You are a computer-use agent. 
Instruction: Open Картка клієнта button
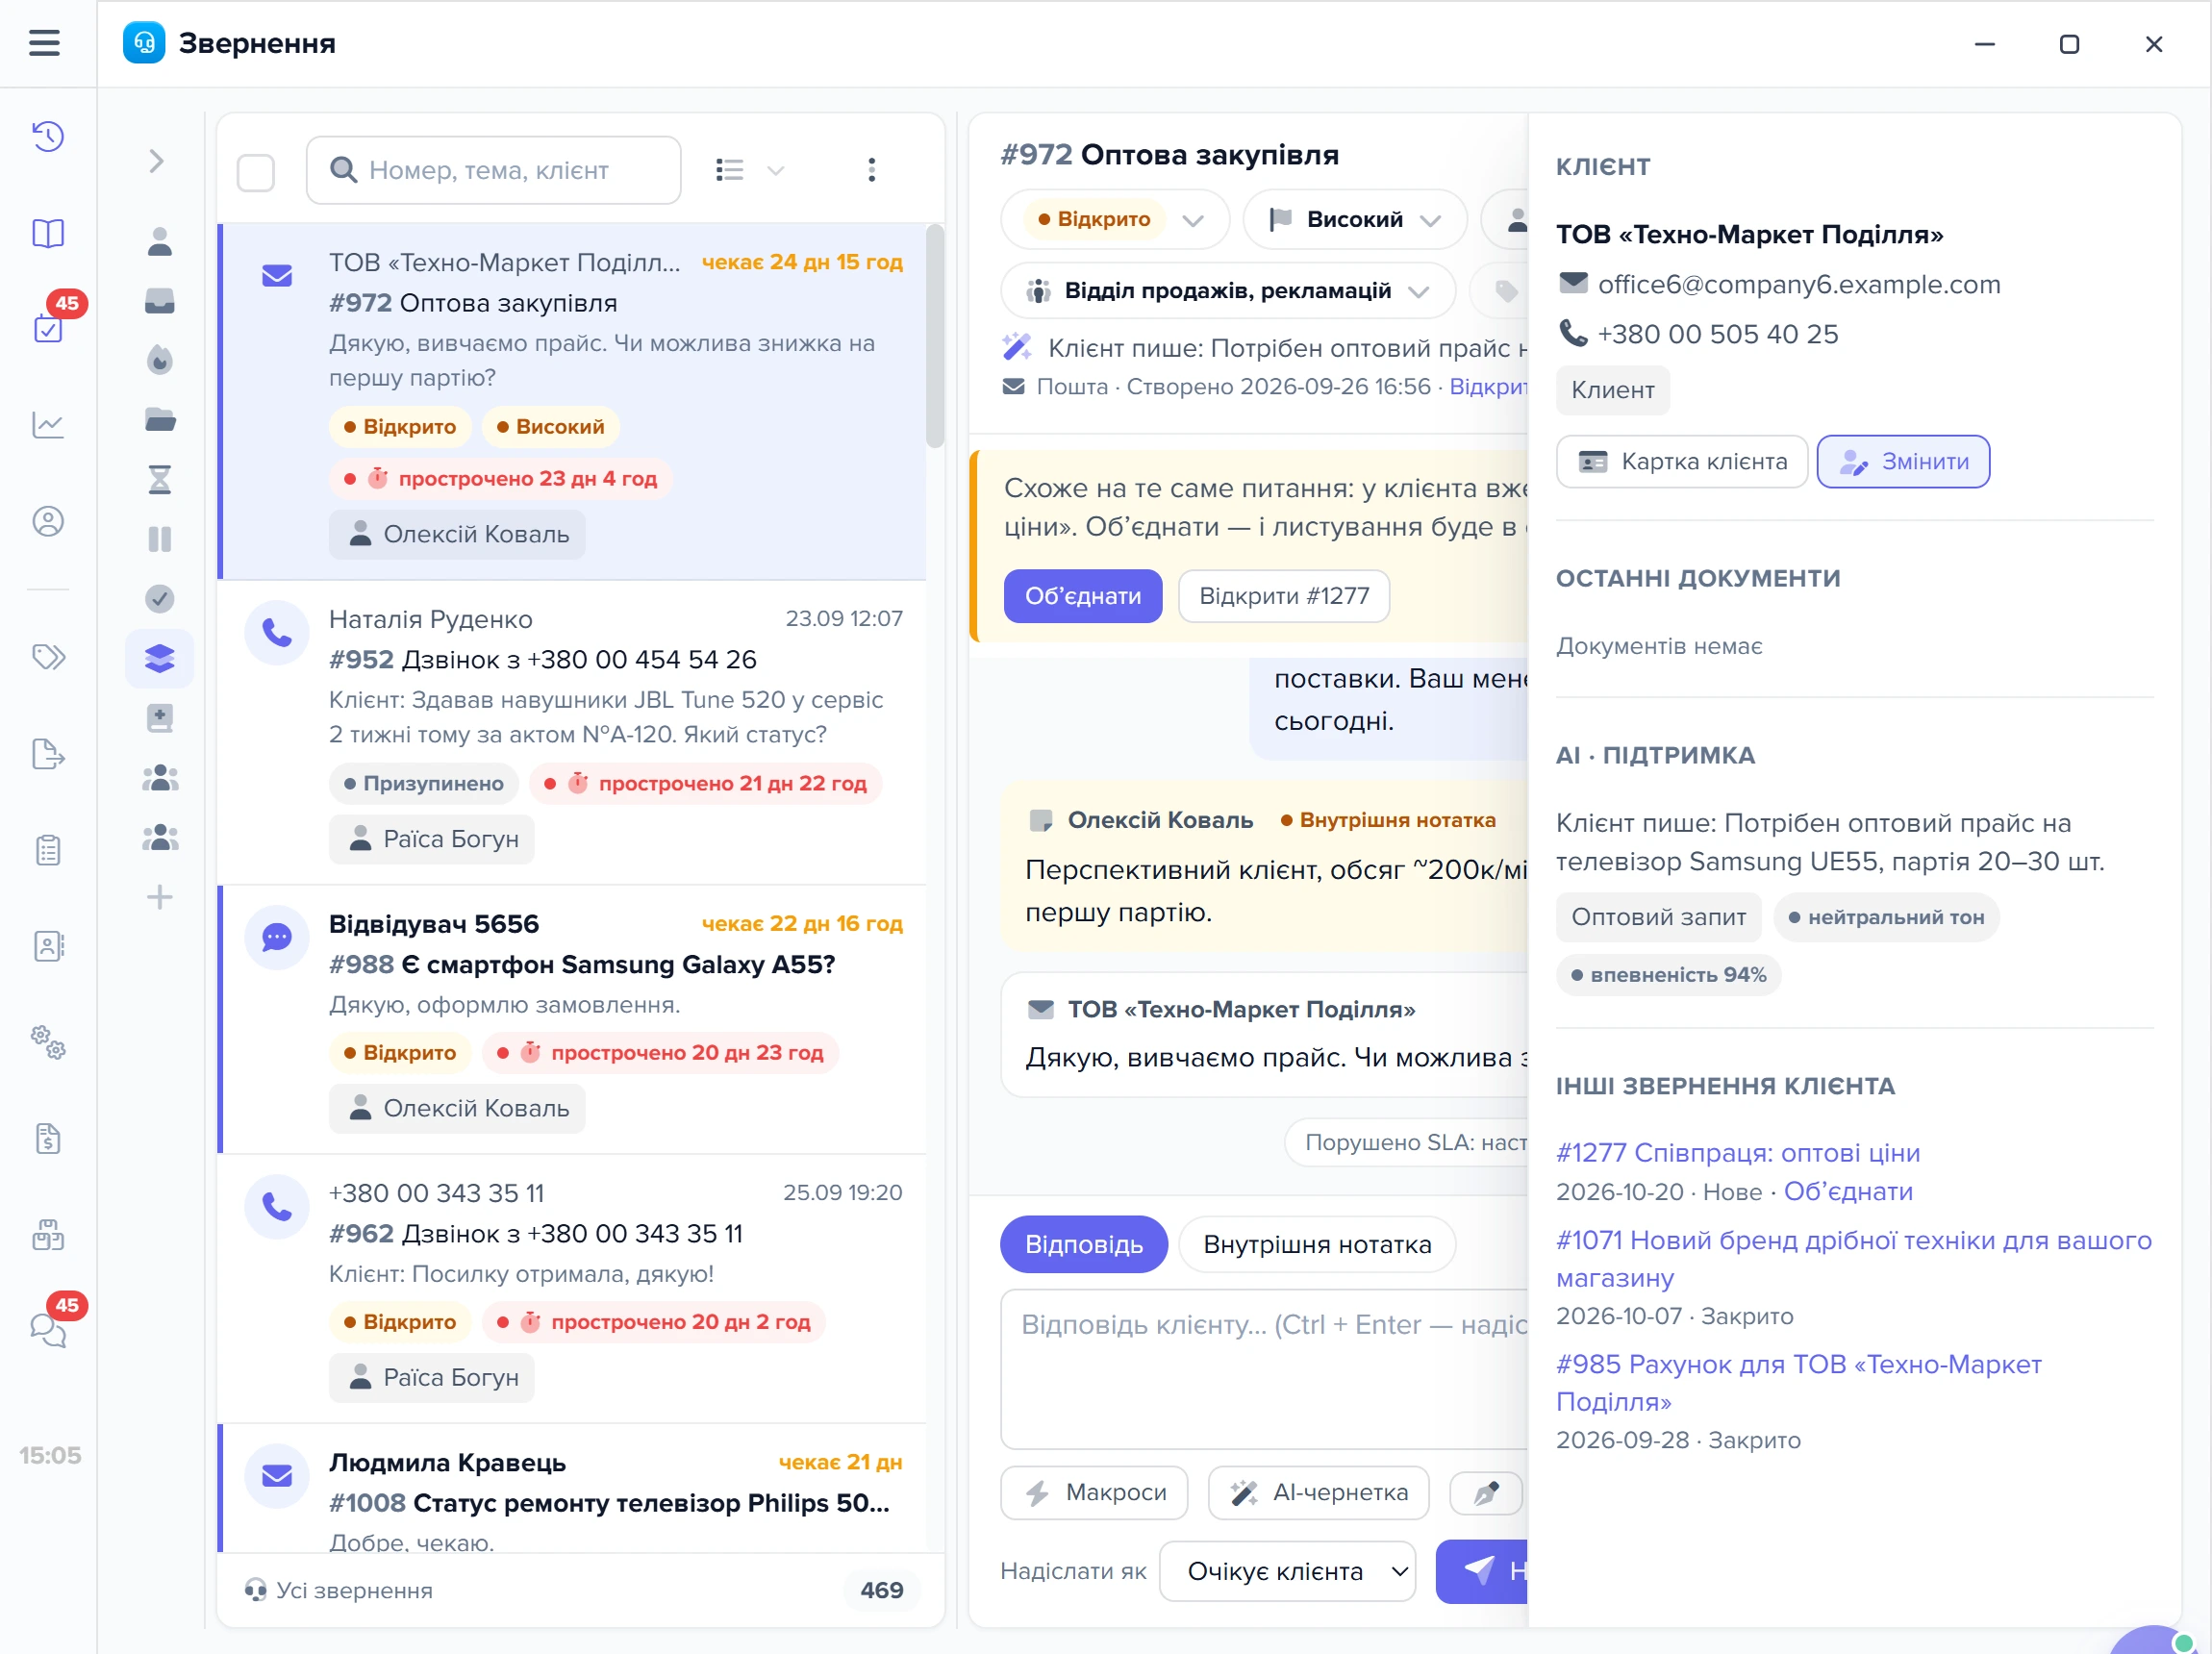1683,462
